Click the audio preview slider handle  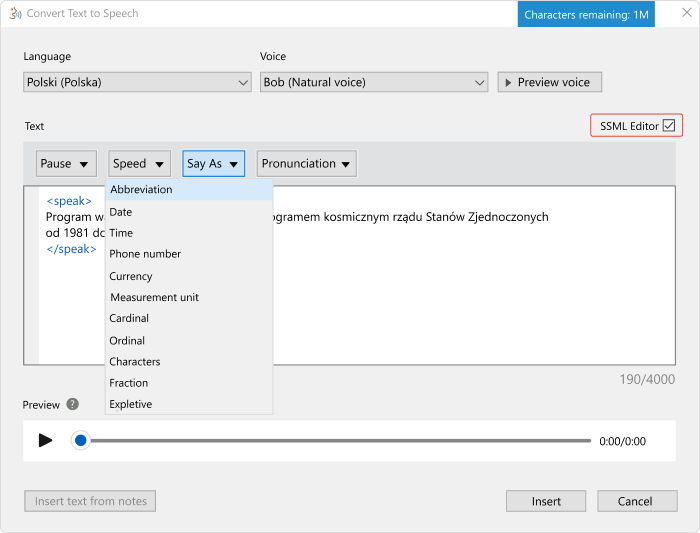(x=80, y=440)
